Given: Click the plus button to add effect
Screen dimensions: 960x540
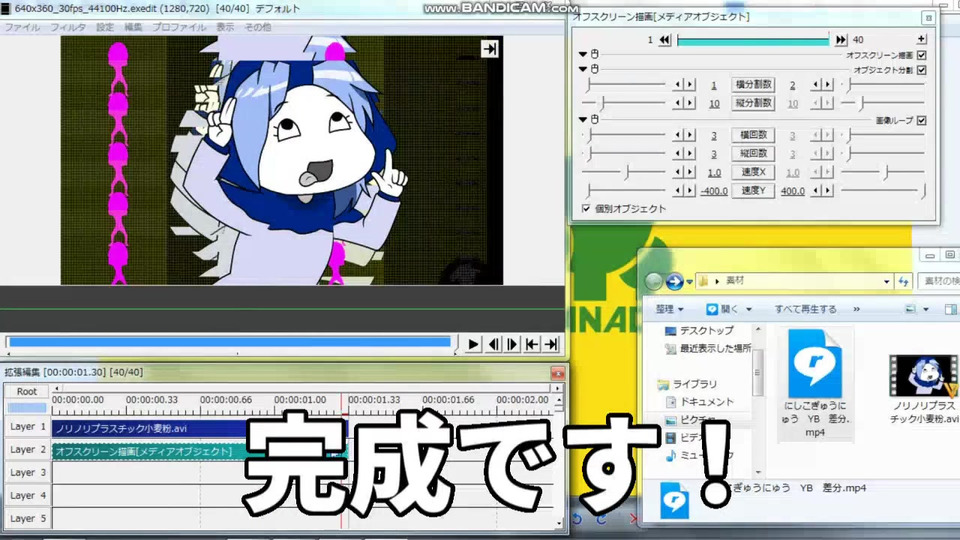Looking at the screenshot, I should pyautogui.click(x=921, y=39).
